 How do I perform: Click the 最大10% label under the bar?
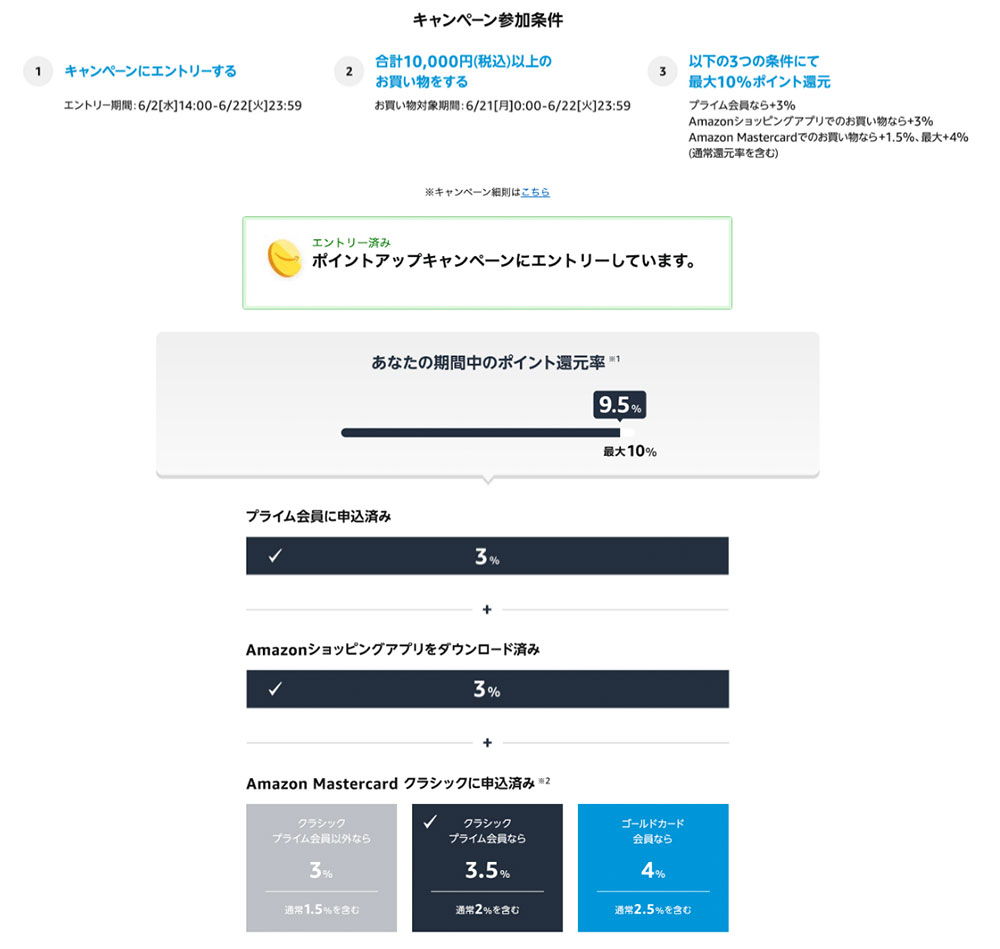[x=630, y=452]
